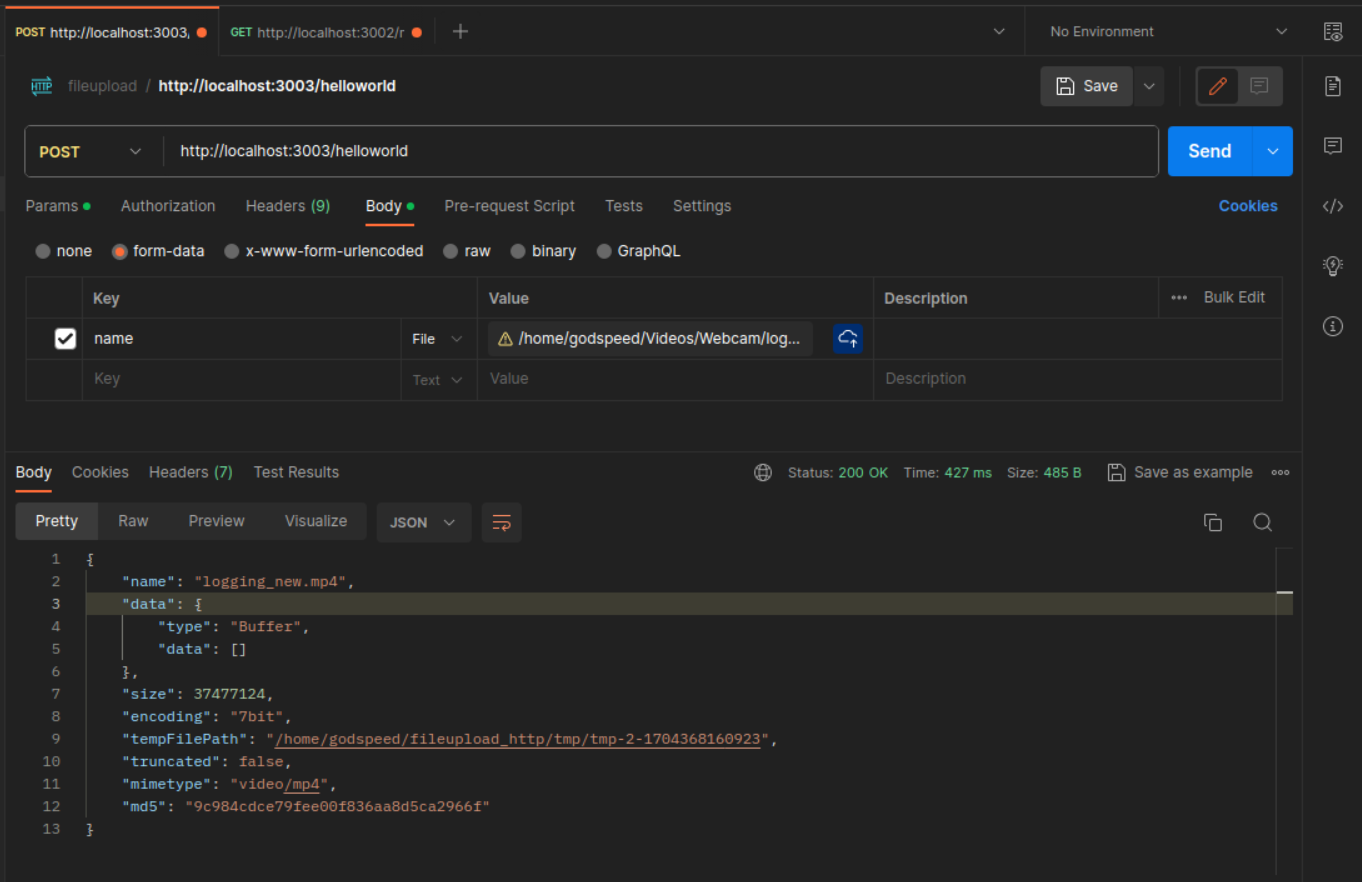Click the three-dot options beside Bulk Edit
The image size is (1362, 882).
pos(1179,298)
